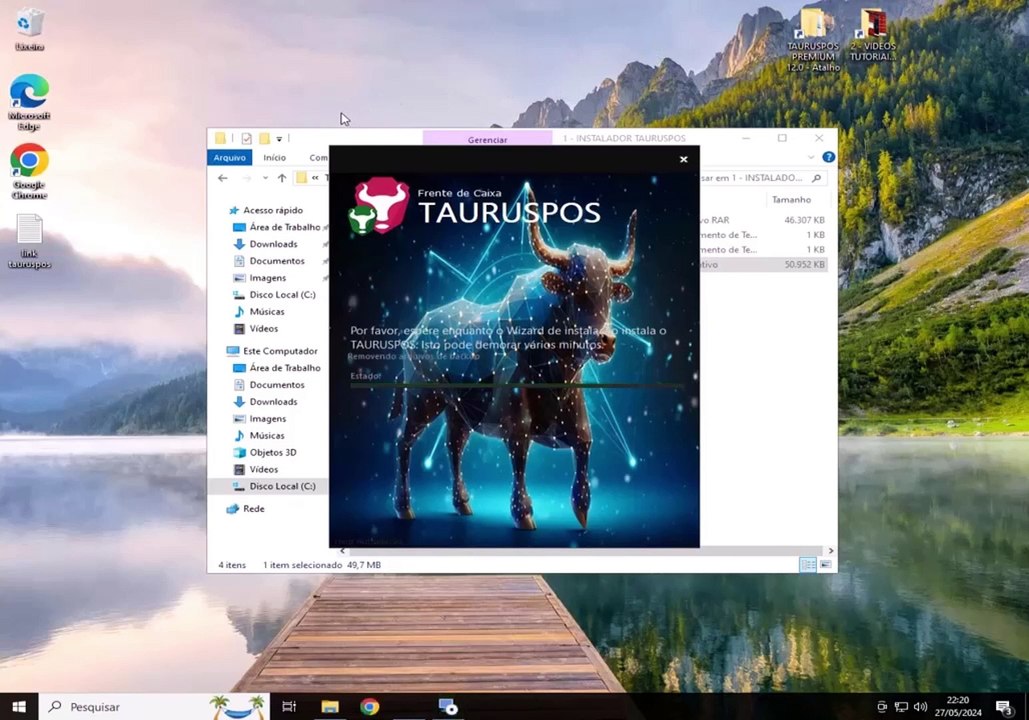Open Downloads under Acesso rápido

click(x=273, y=244)
